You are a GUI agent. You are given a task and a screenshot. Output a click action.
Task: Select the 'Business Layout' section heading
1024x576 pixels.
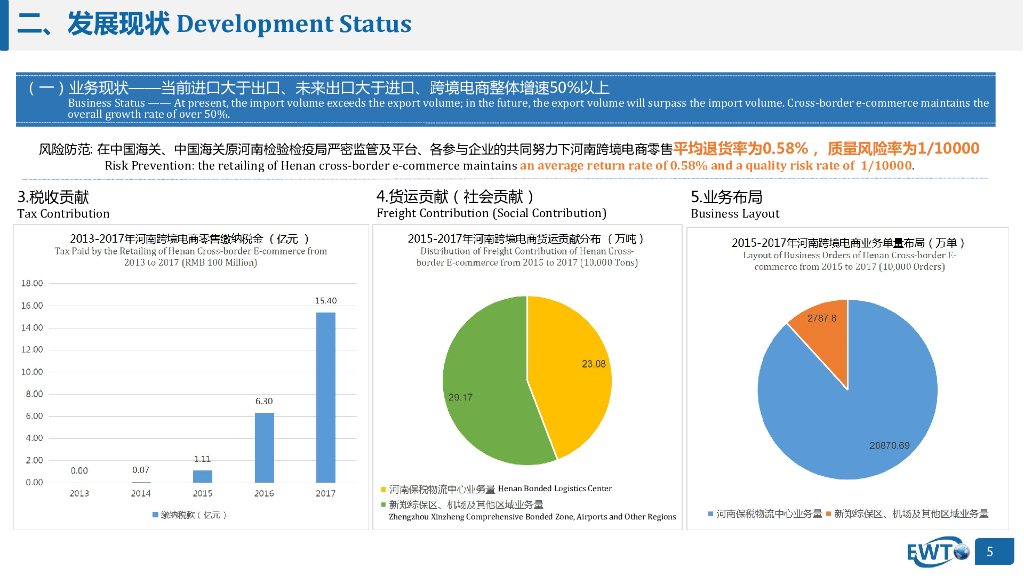coord(734,213)
